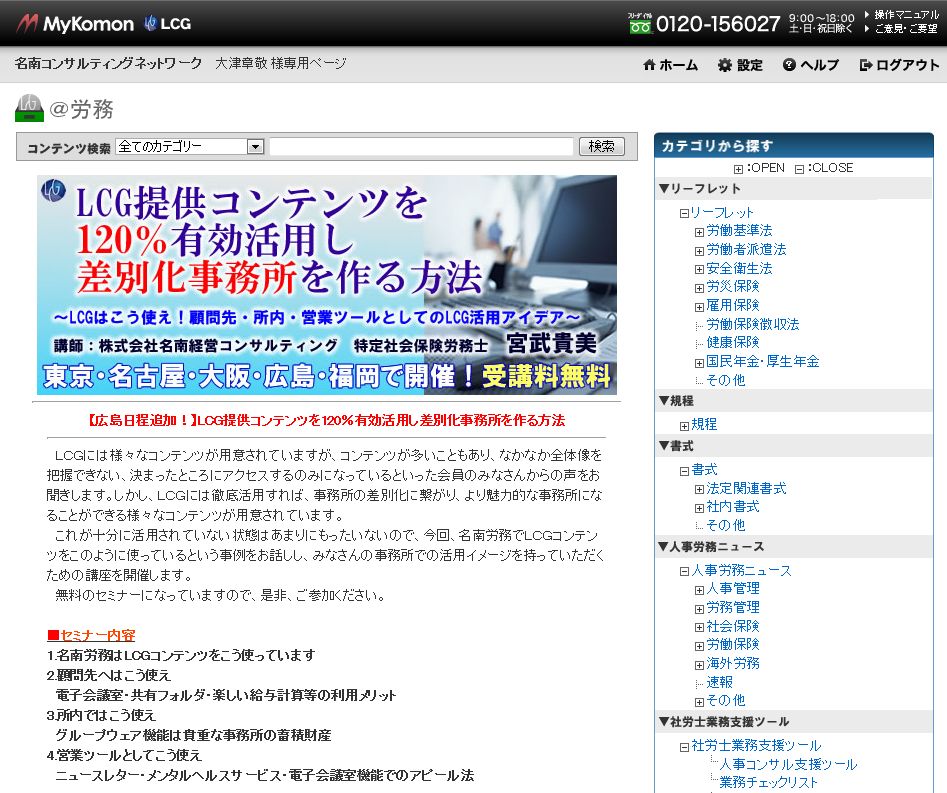Expand 法定関連書式 category
This screenshot has height=793, width=947.
coord(699,490)
